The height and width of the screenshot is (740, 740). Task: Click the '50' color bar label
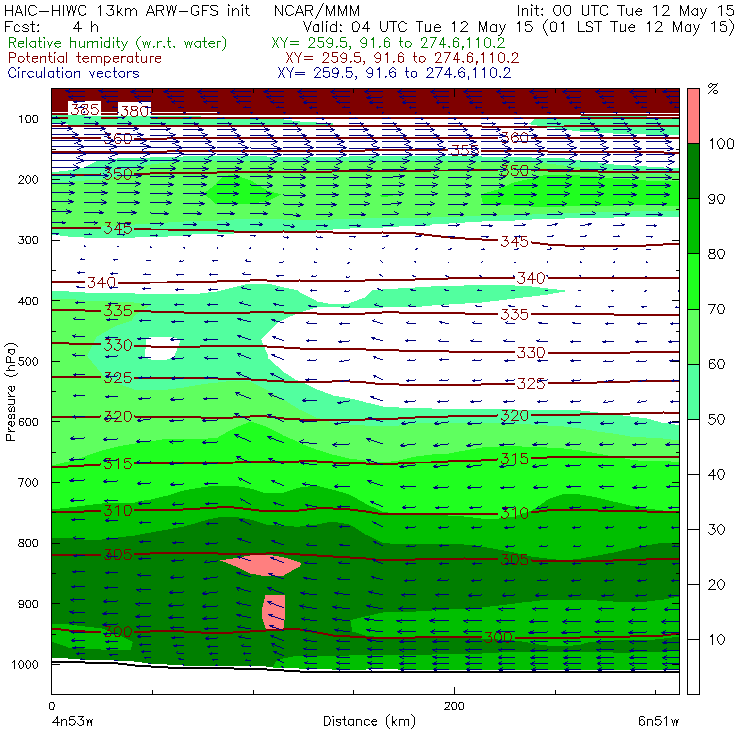[716, 420]
